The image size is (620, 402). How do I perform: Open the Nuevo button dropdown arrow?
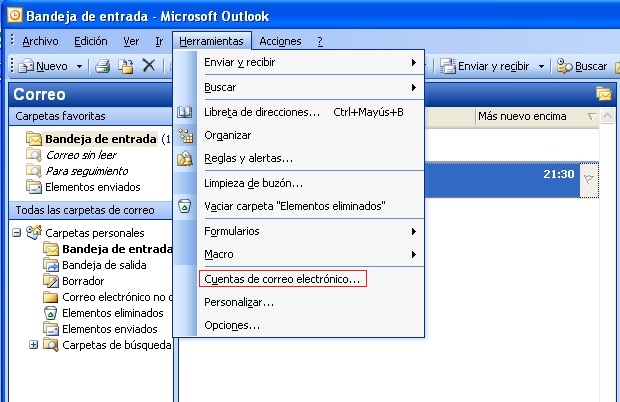coord(77,66)
